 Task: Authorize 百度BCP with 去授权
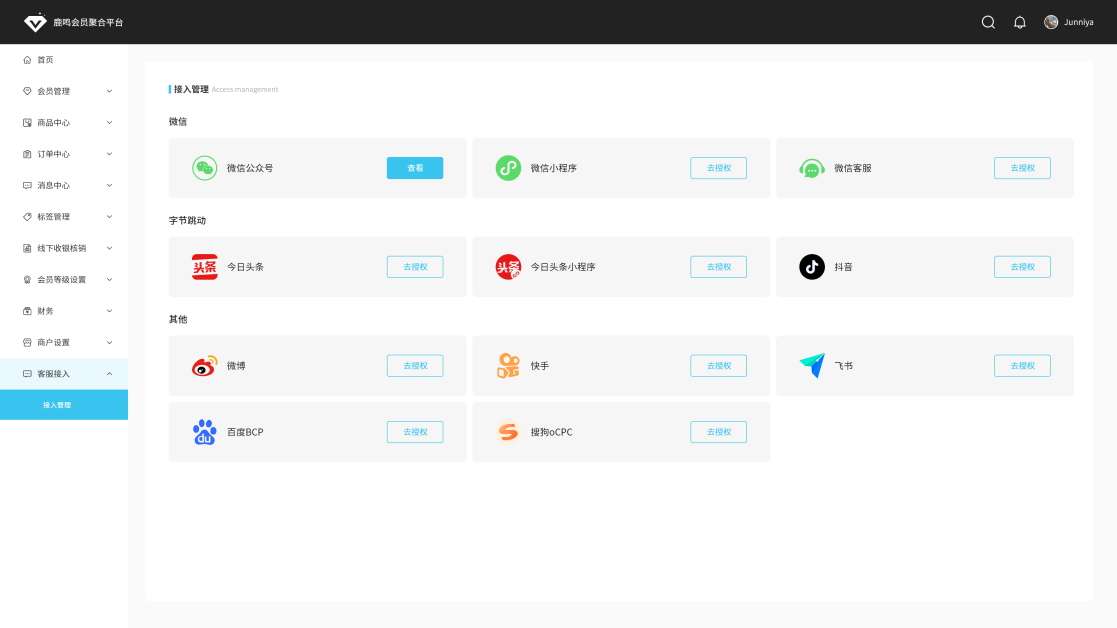click(x=415, y=432)
